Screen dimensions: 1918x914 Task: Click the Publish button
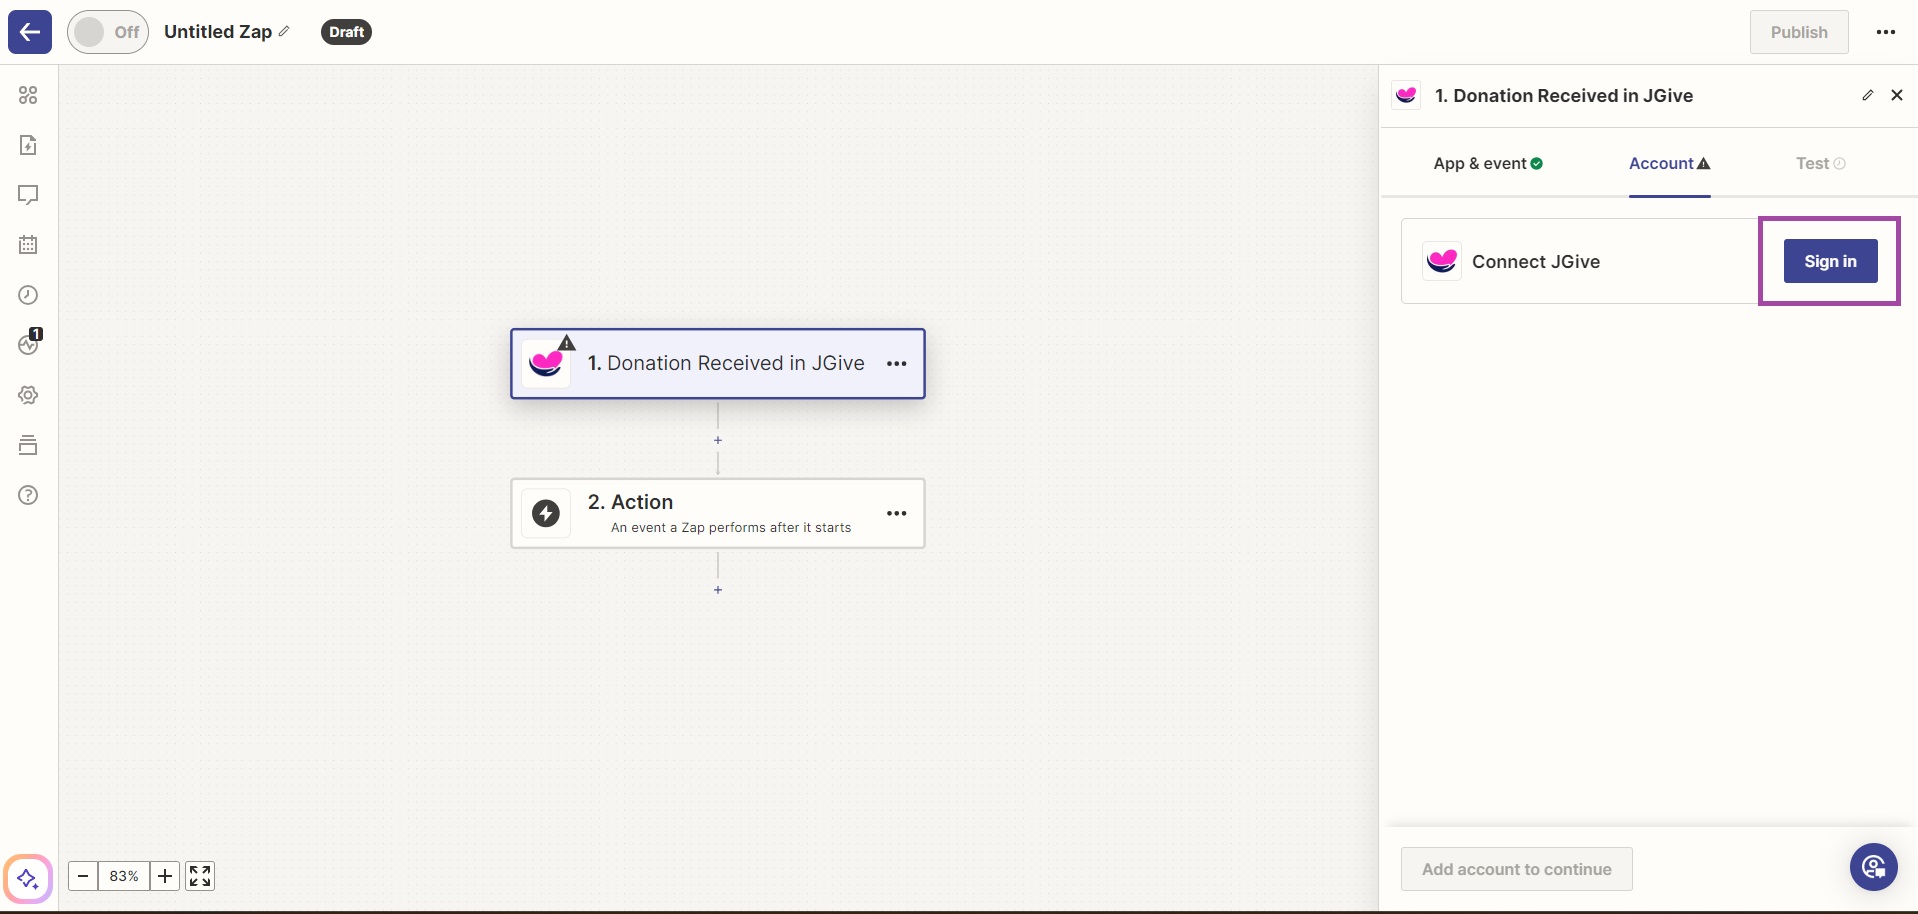click(1799, 32)
